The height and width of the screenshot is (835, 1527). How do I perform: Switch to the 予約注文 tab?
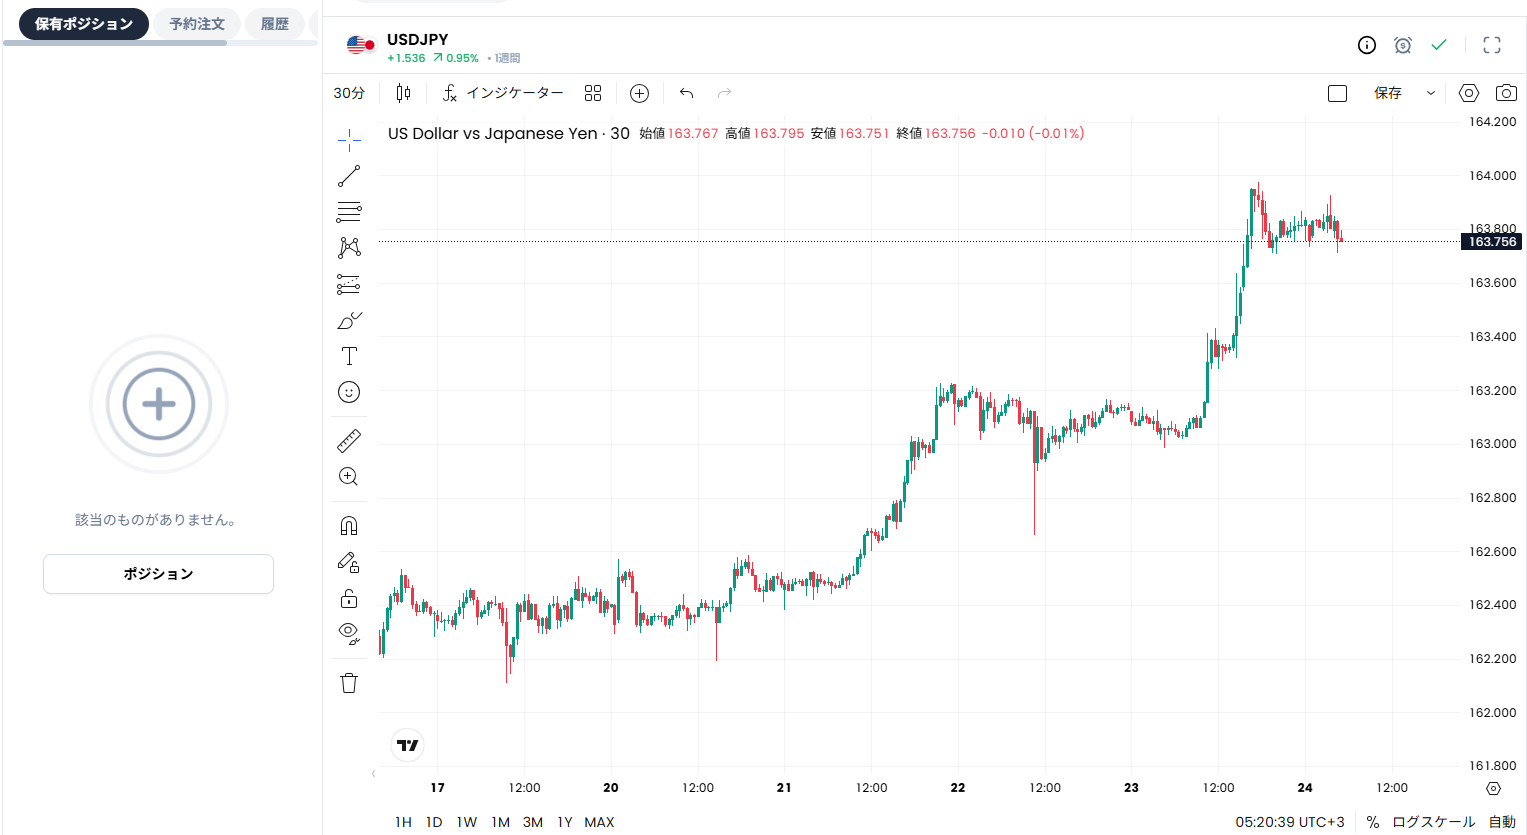click(197, 24)
